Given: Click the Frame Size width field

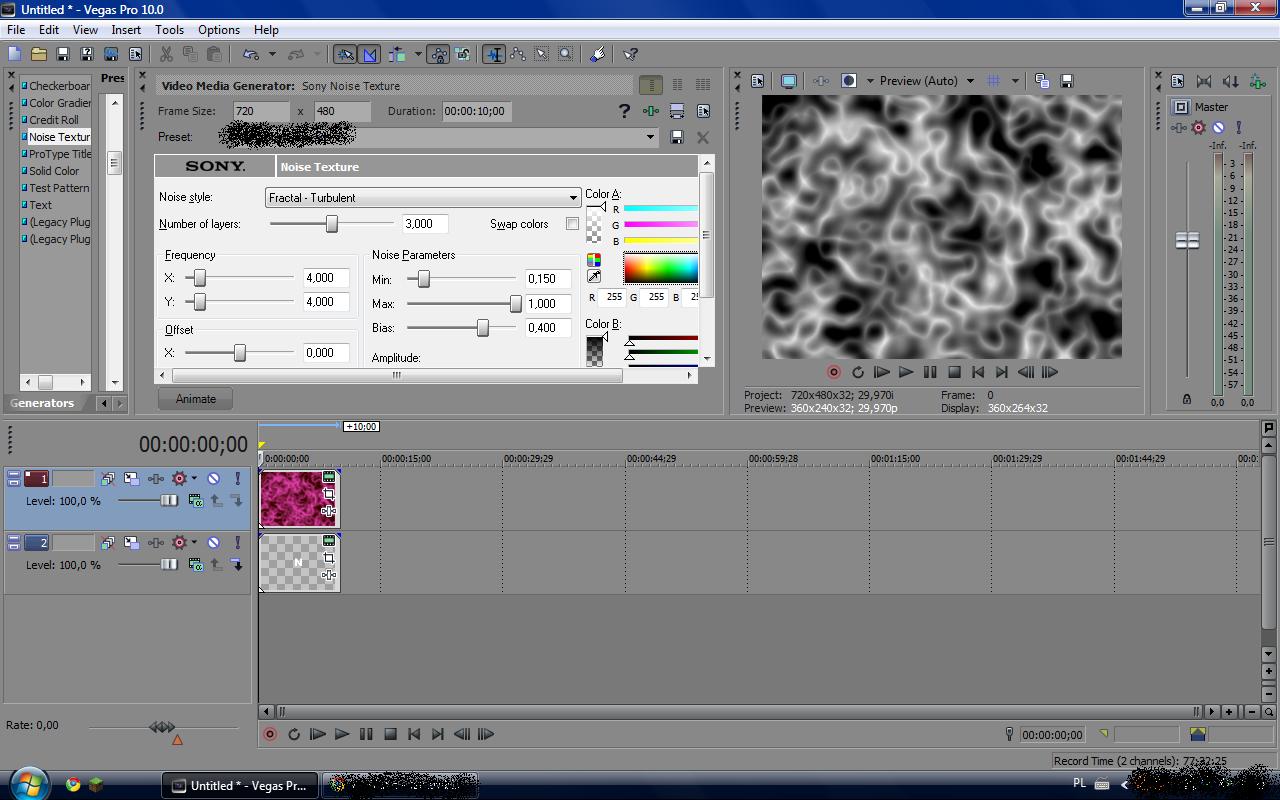Looking at the screenshot, I should click(260, 111).
